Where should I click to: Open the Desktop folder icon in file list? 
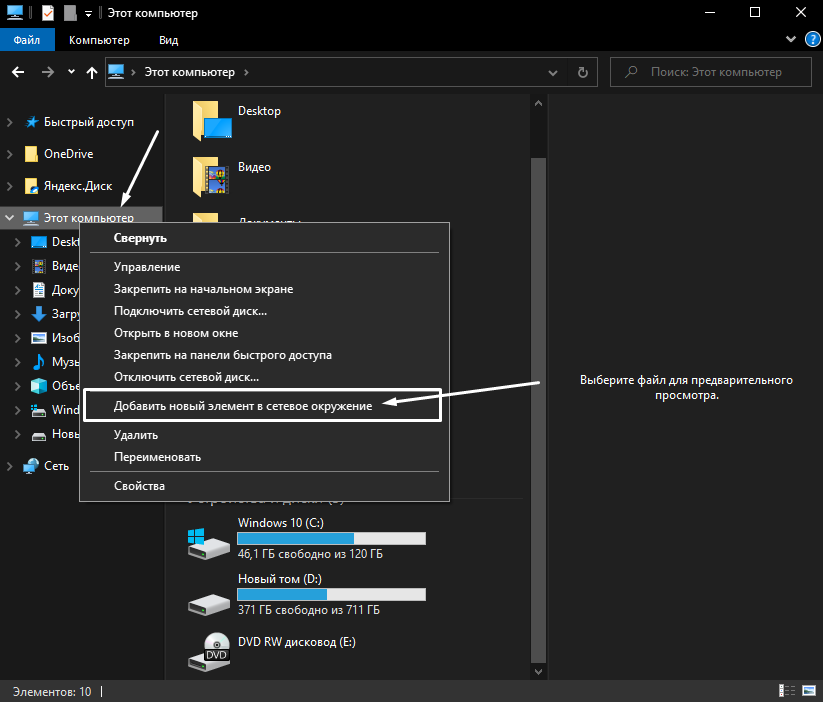pos(210,119)
